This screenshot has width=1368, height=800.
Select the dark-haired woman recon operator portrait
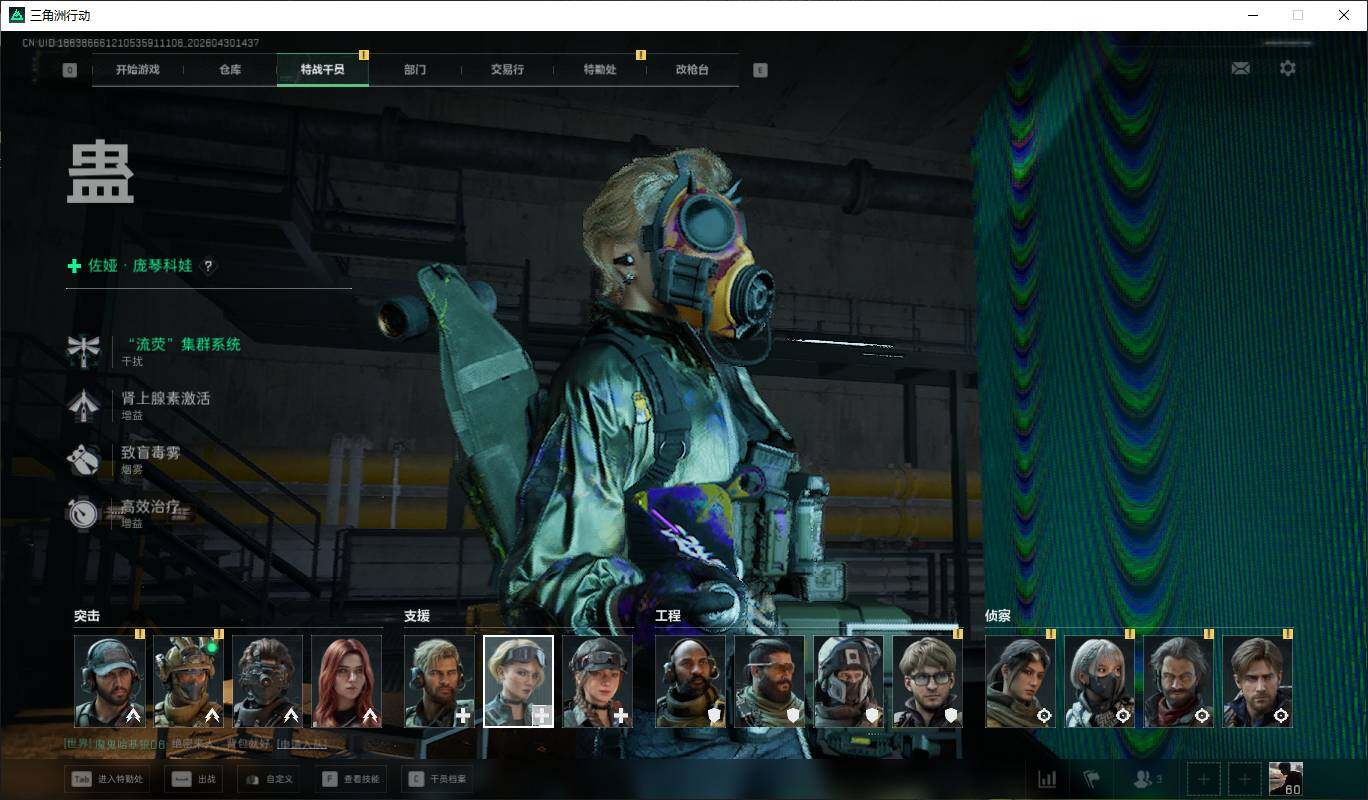pyautogui.click(x=1021, y=681)
